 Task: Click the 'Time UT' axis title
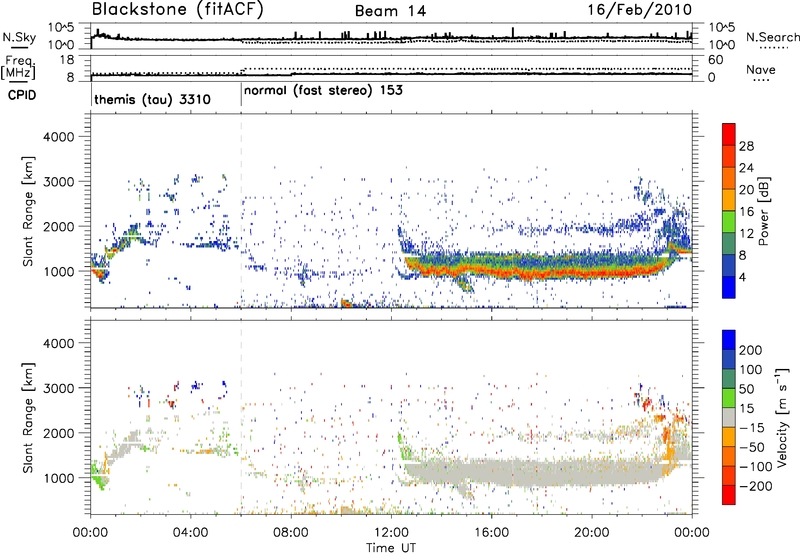coord(391,547)
